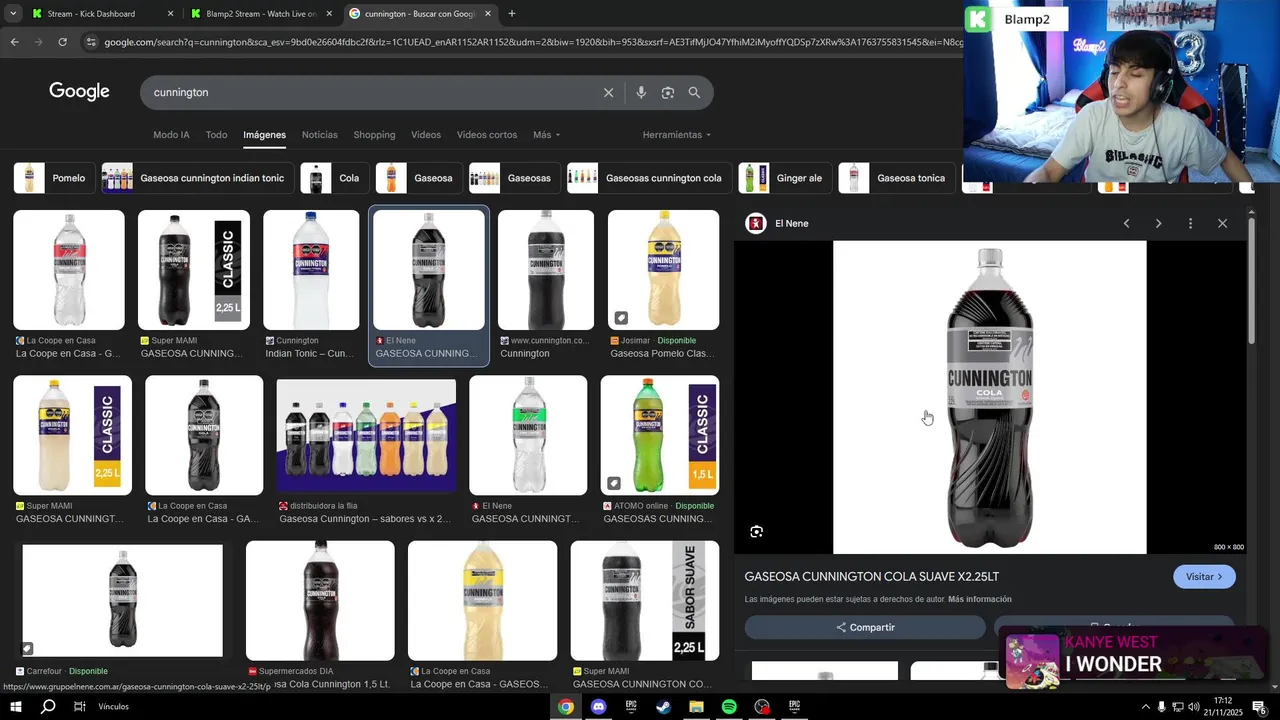Click the preview panel vertical scrollbar

pos(1251,280)
